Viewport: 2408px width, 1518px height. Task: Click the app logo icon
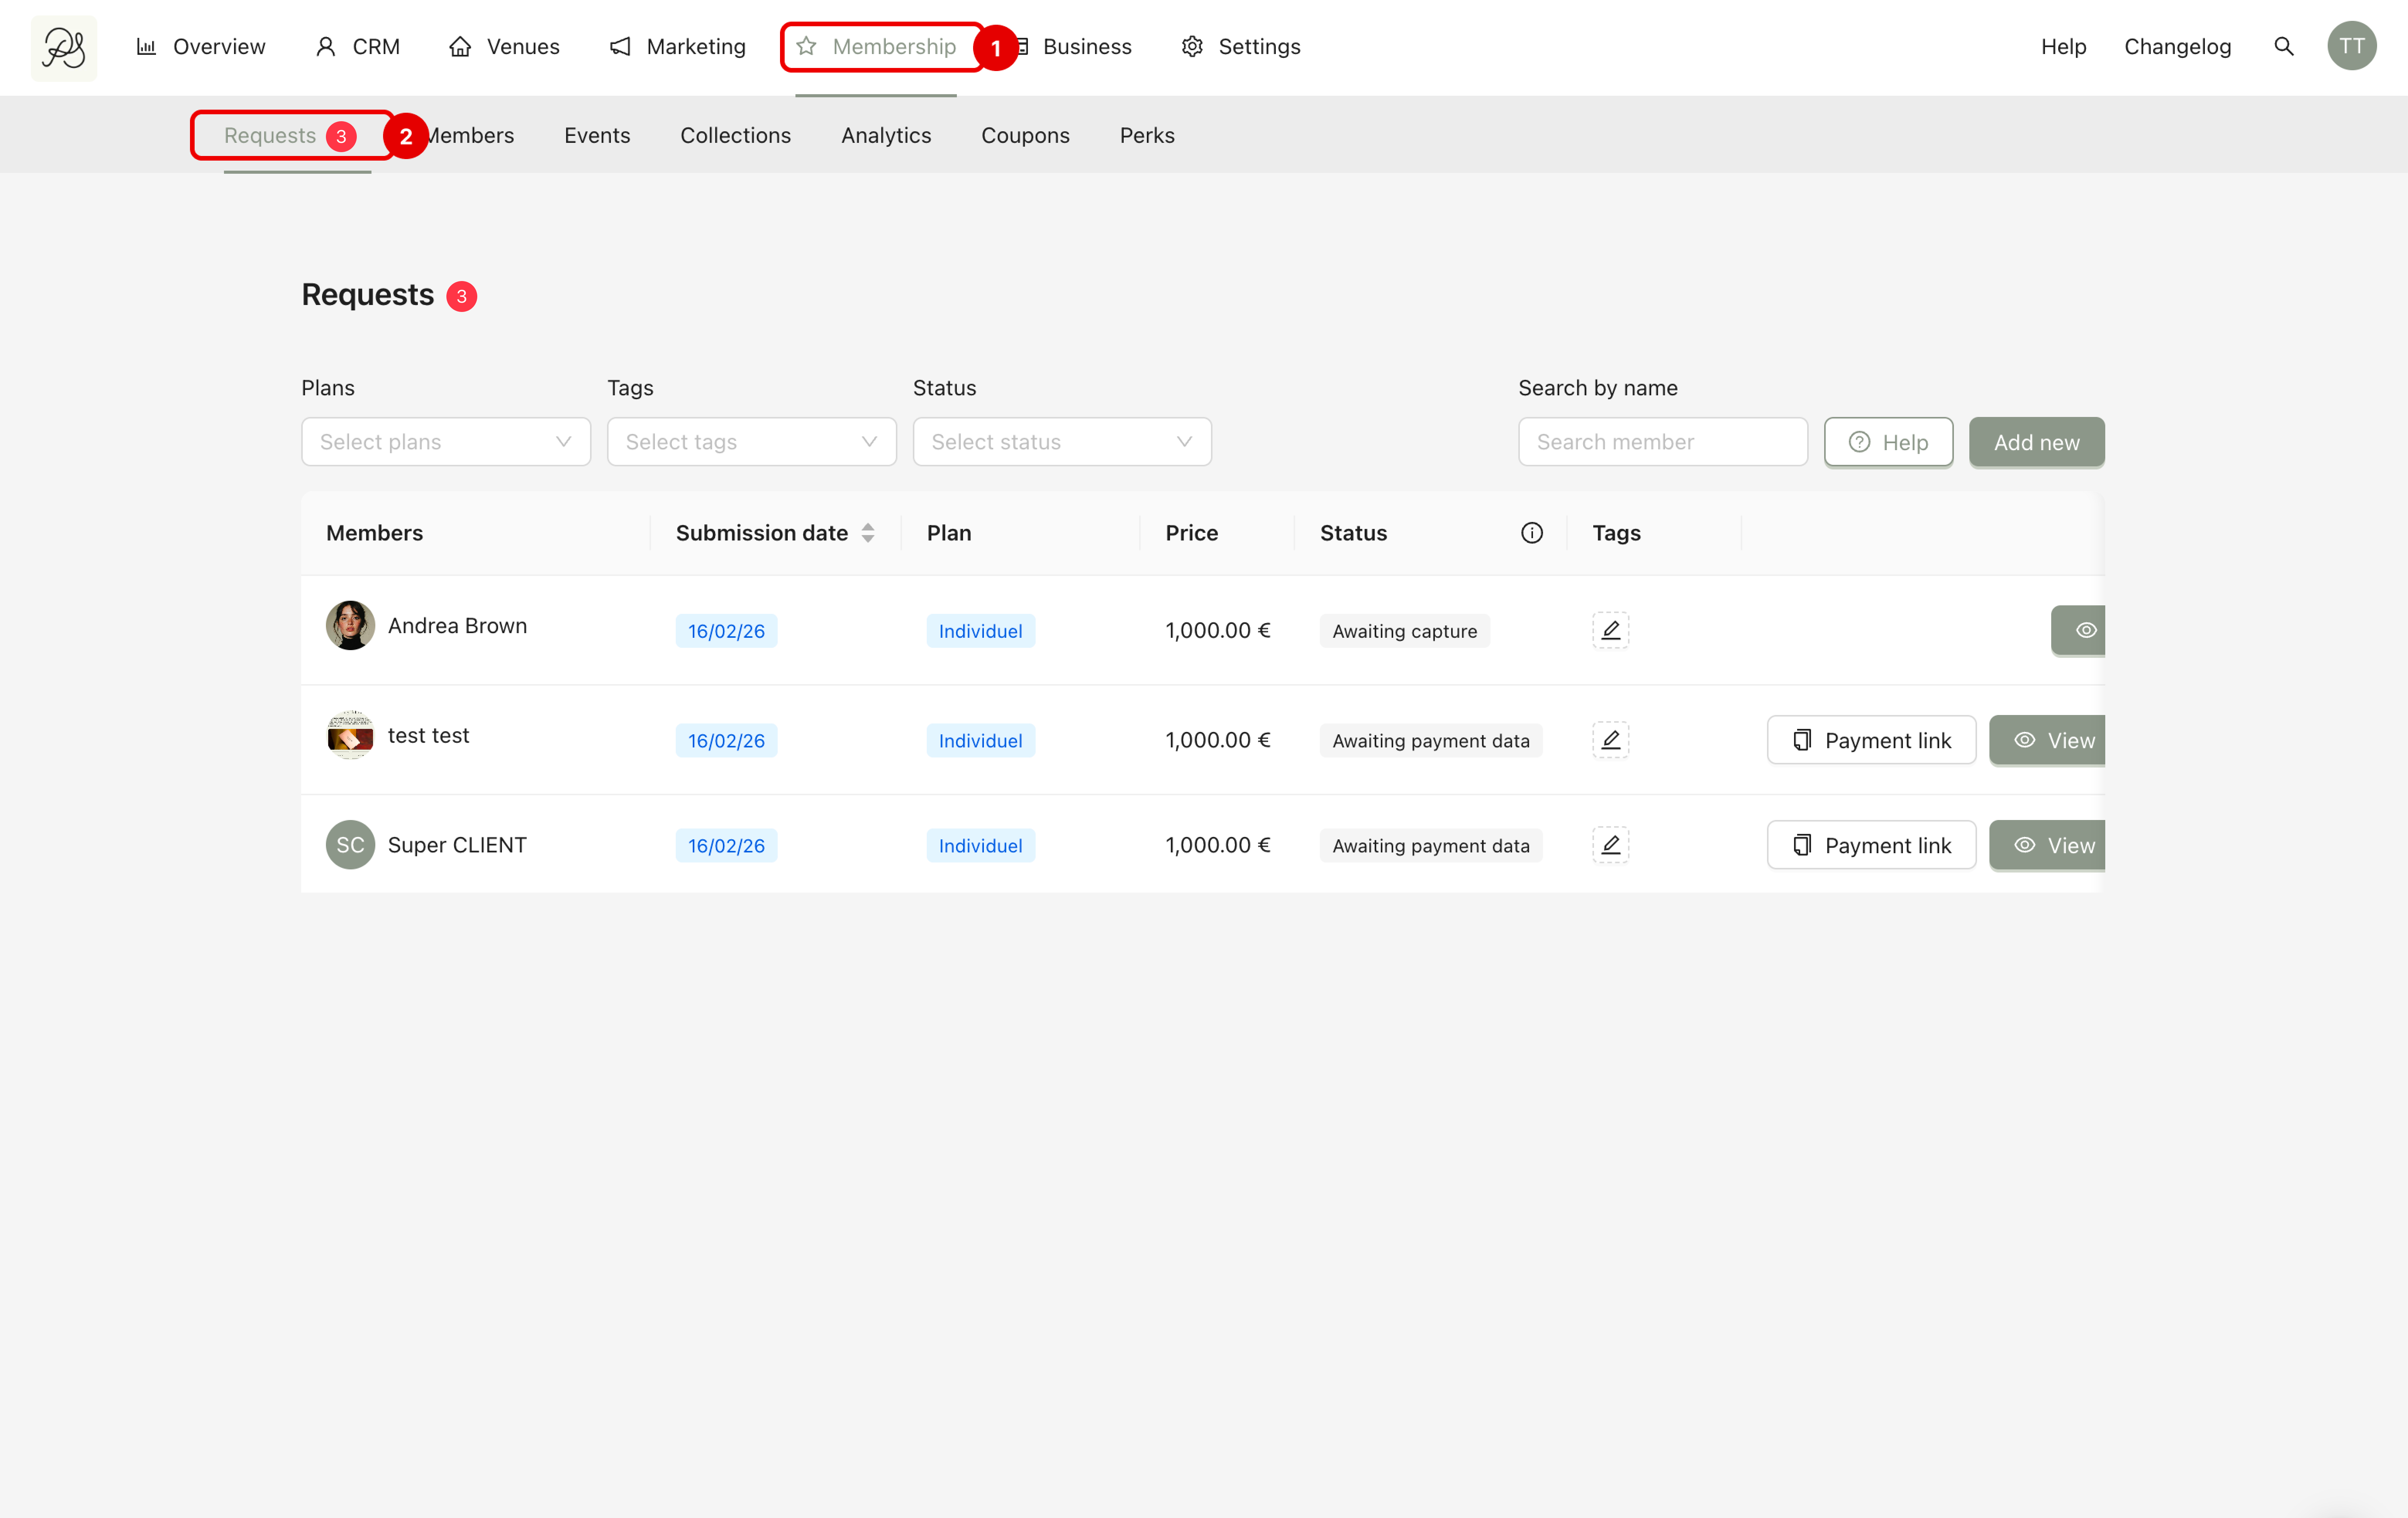click(64, 47)
